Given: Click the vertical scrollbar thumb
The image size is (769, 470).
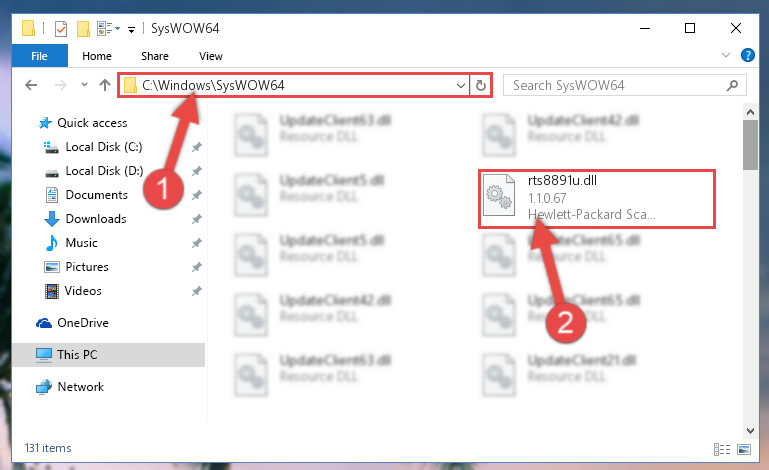Looking at the screenshot, I should 750,145.
